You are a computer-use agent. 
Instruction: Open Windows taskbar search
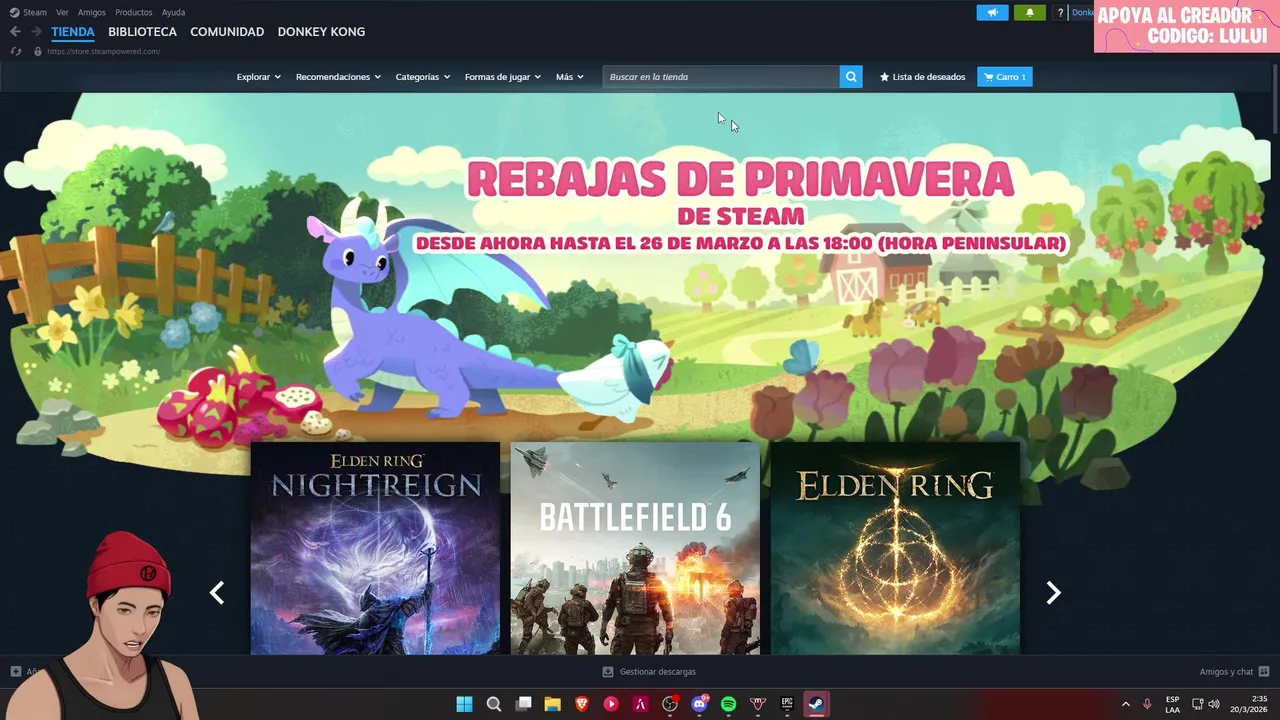(x=494, y=704)
